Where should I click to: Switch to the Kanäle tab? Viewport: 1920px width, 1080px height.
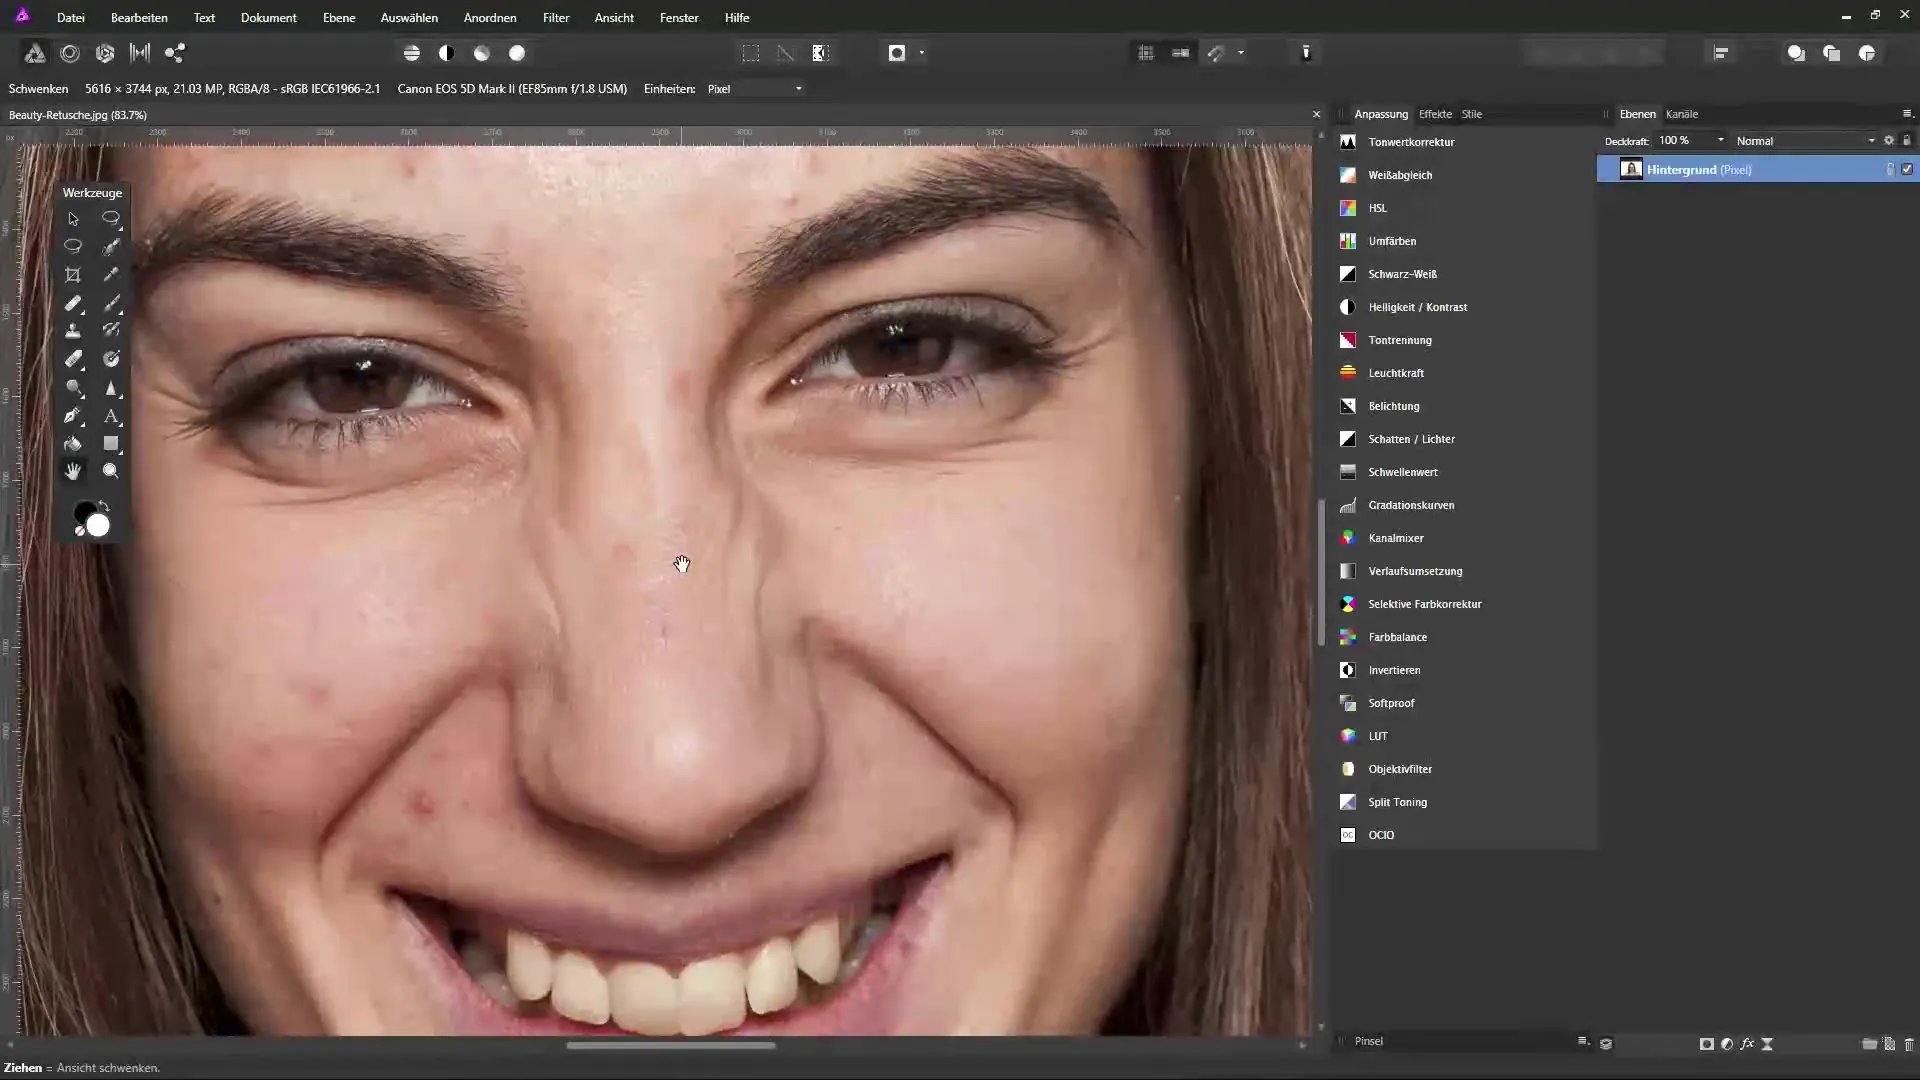coord(1682,114)
